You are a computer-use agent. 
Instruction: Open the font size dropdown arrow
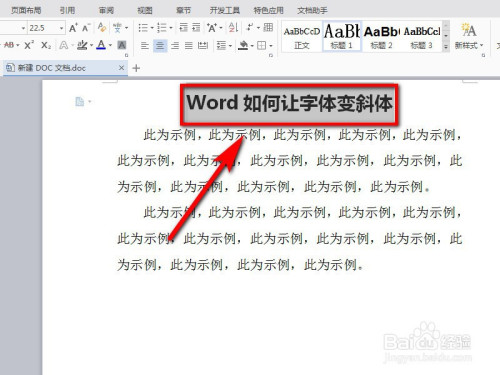pyautogui.click(x=62, y=28)
